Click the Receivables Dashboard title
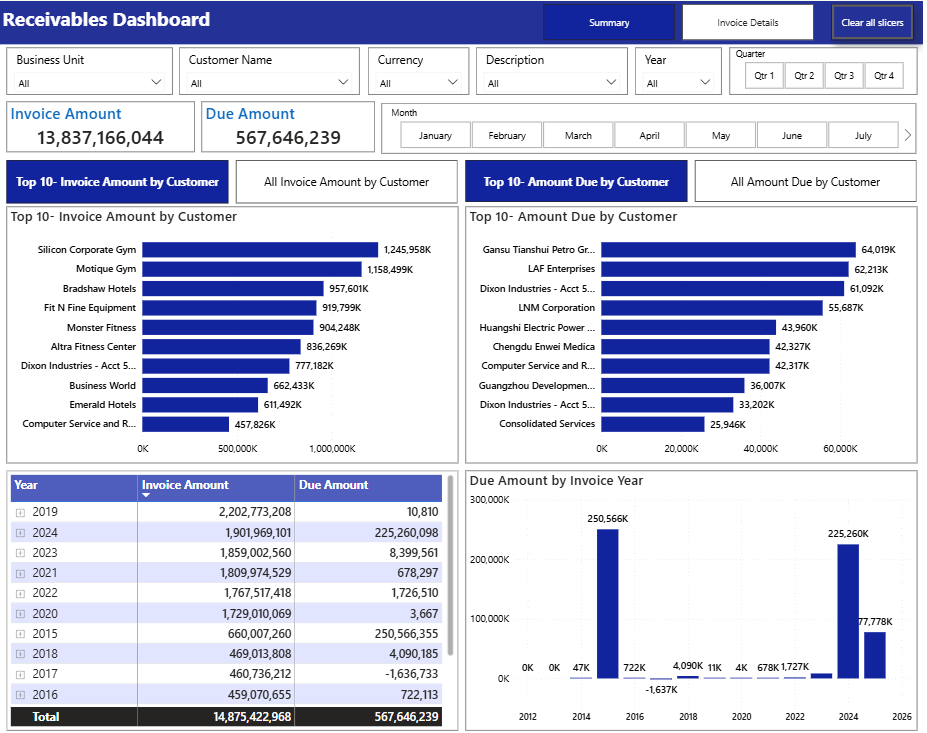 click(106, 20)
